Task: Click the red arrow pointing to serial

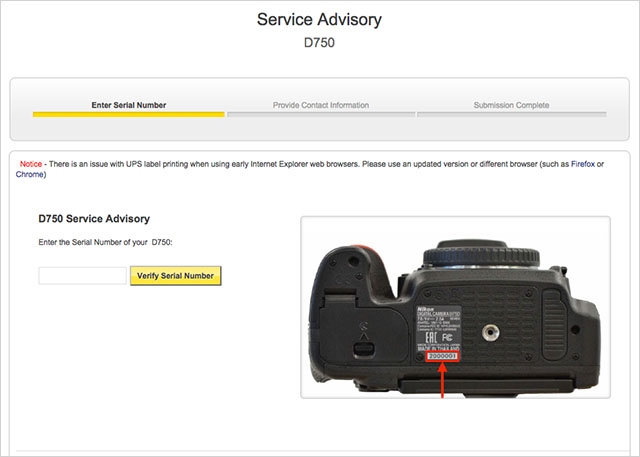Action: coord(442,380)
